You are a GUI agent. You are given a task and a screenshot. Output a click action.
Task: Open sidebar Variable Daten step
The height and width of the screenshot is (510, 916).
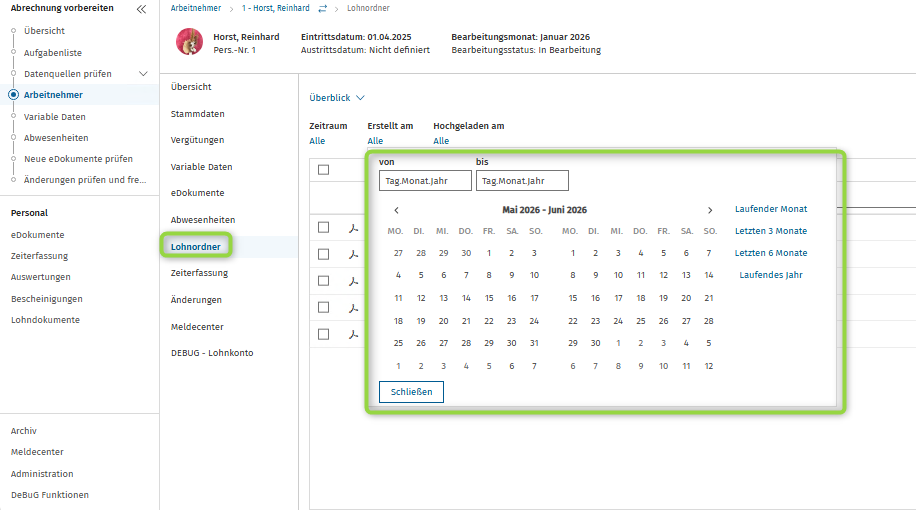[x=55, y=117]
